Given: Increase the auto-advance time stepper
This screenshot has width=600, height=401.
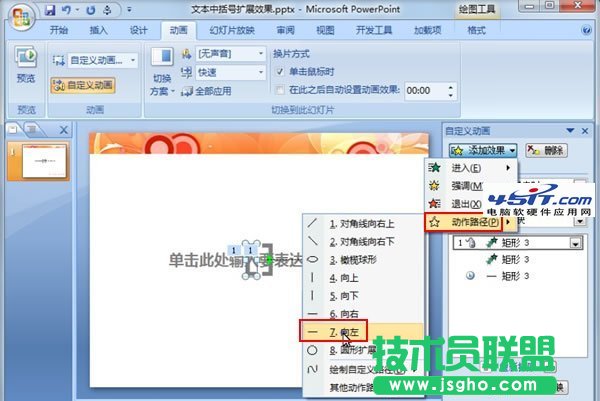Looking at the screenshot, I should point(450,87).
